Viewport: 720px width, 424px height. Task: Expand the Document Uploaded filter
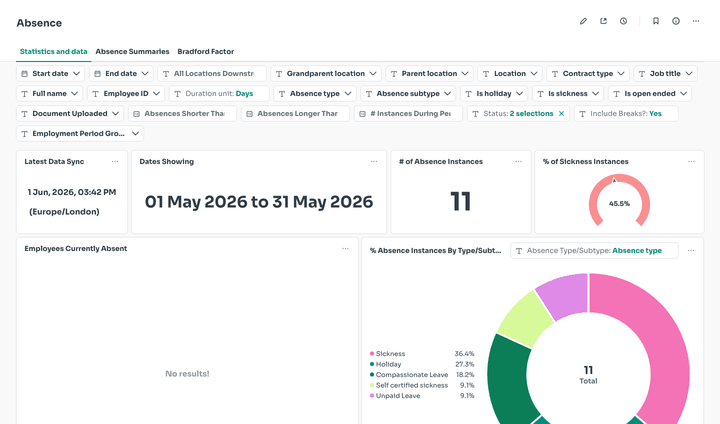[x=70, y=113]
